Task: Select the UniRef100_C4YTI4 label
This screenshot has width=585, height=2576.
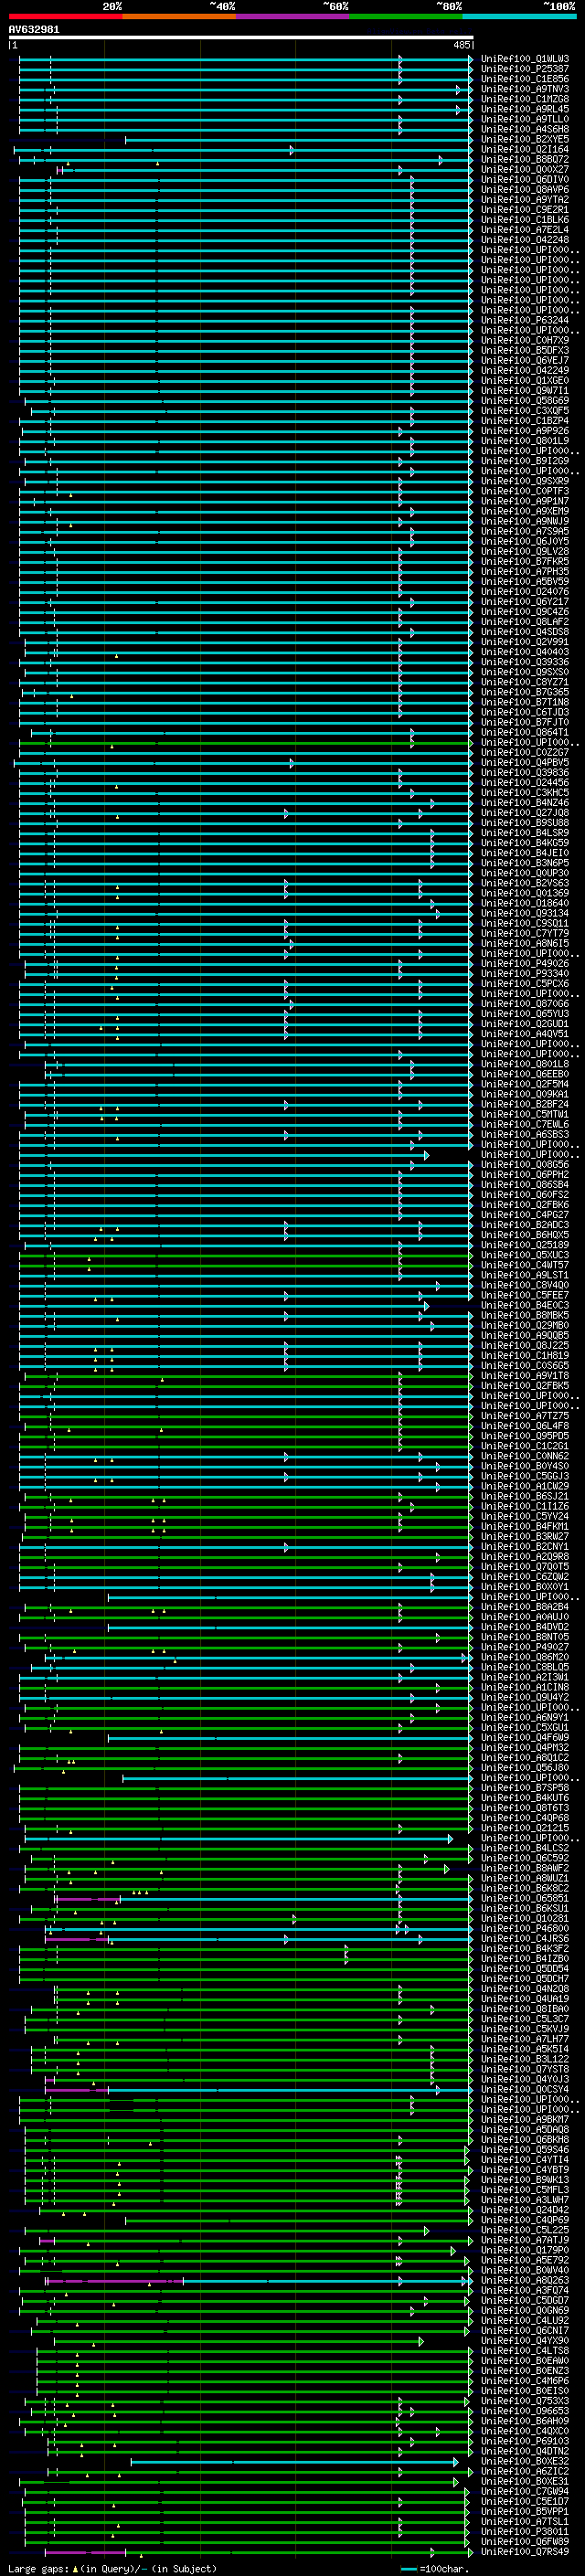Action: coord(525,2159)
